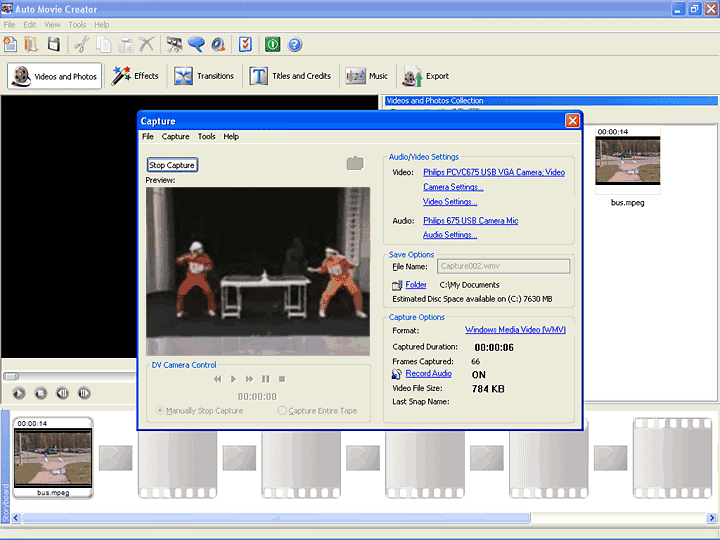Click the preview seek slider below the monitor
Viewport: 720px width, 540px height.
click(11, 376)
